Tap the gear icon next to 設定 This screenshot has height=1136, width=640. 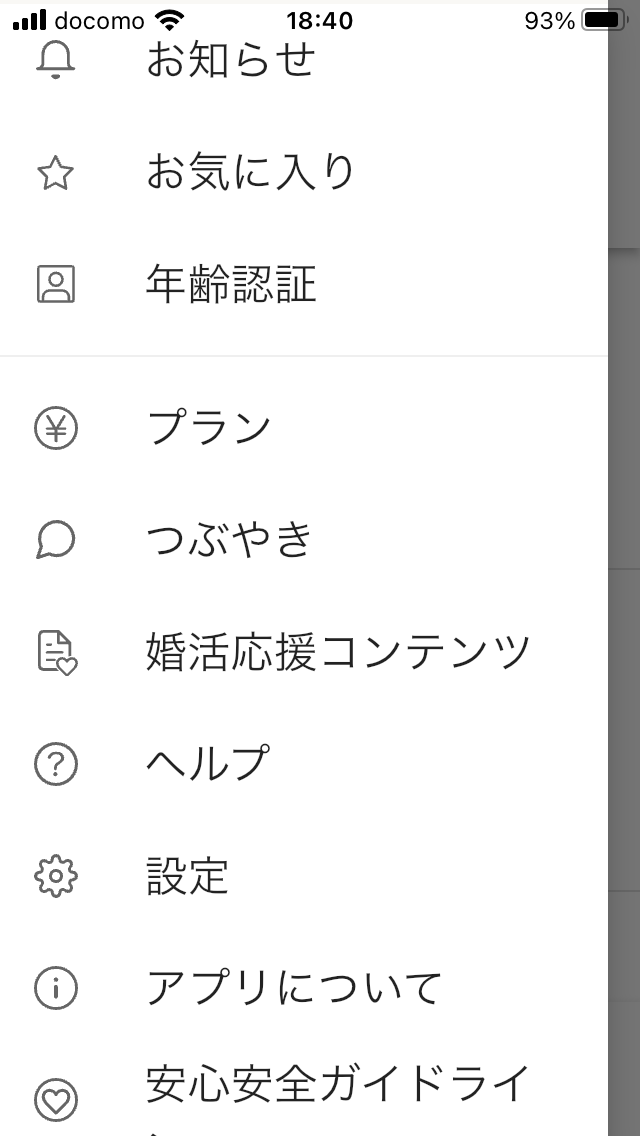pyautogui.click(x=57, y=878)
